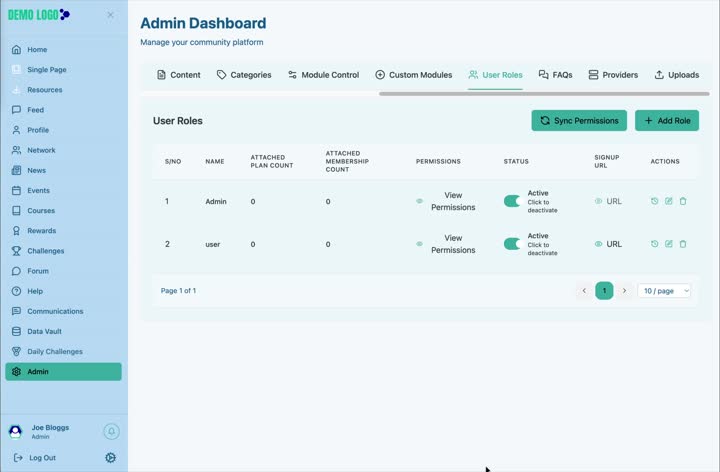Select page 1 in pagination
Screen dimensions: 720x472
point(604,291)
